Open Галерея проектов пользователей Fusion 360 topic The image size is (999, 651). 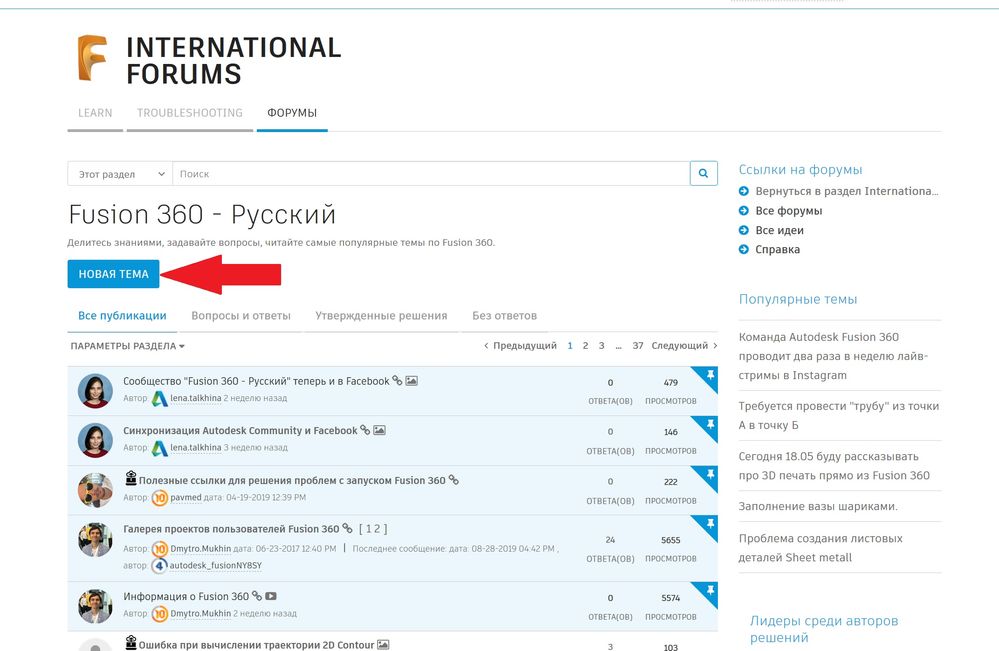231,529
